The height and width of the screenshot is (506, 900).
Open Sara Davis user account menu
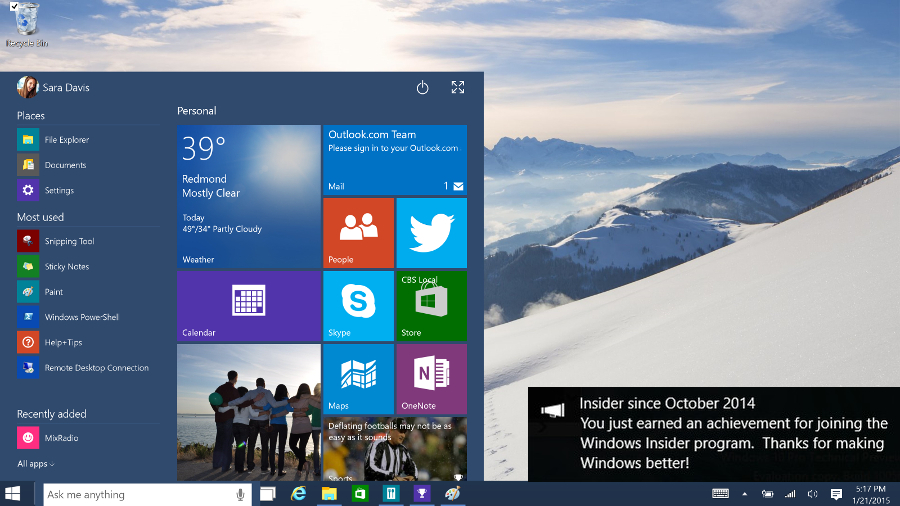(54, 88)
